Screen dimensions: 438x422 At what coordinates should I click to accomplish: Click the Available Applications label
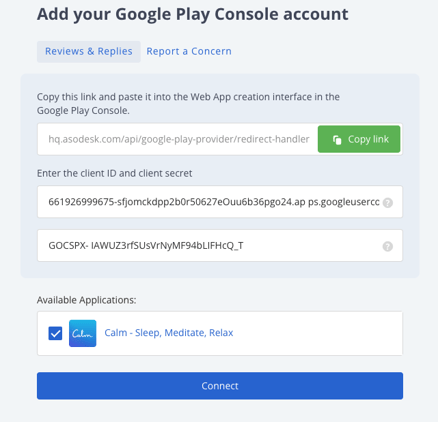pos(86,300)
